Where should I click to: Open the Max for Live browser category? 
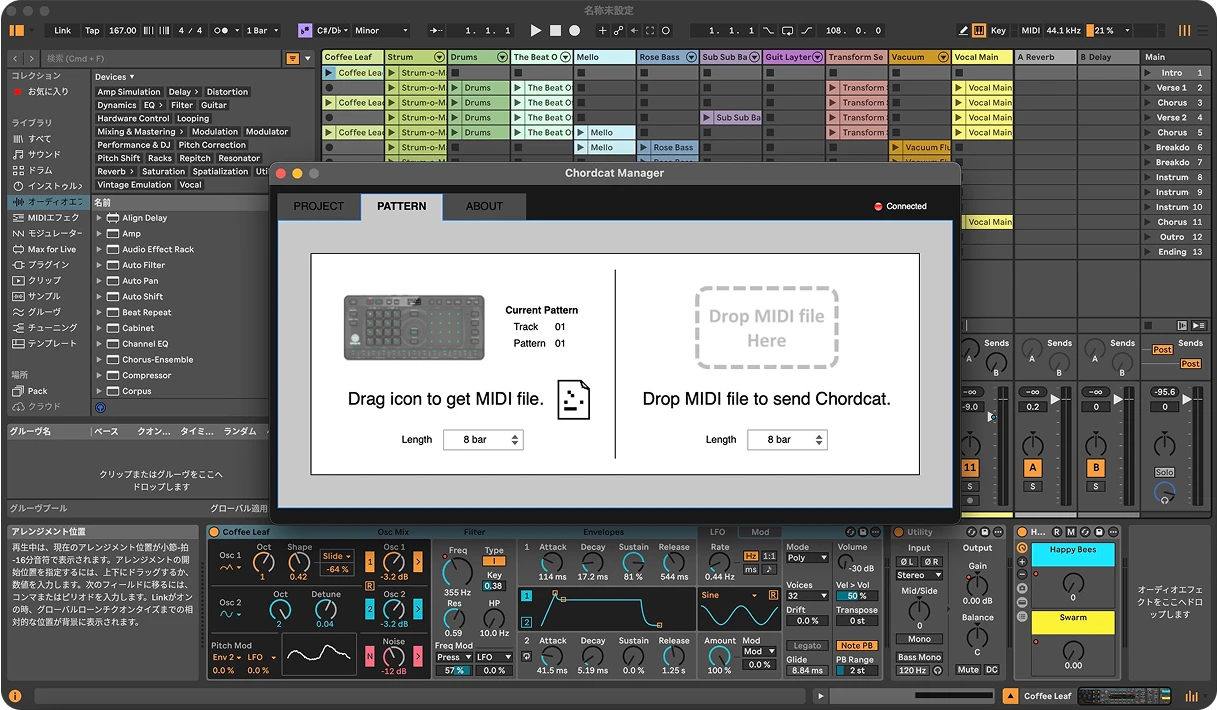coord(51,249)
